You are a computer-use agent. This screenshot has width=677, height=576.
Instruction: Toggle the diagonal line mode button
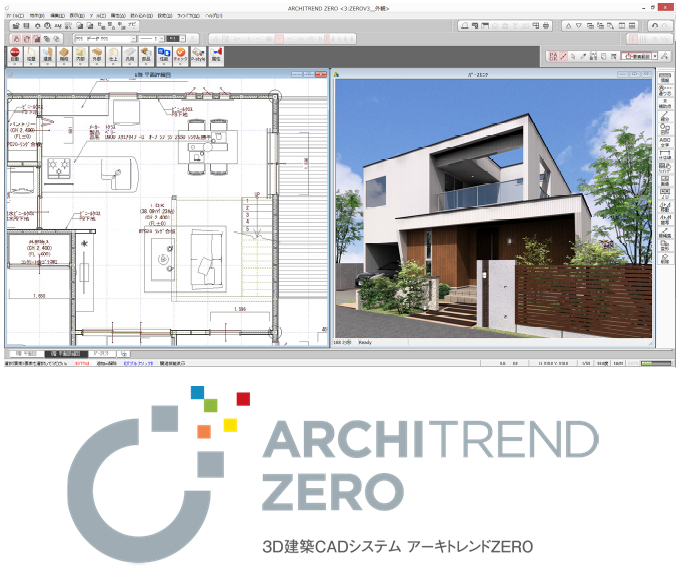tap(563, 56)
